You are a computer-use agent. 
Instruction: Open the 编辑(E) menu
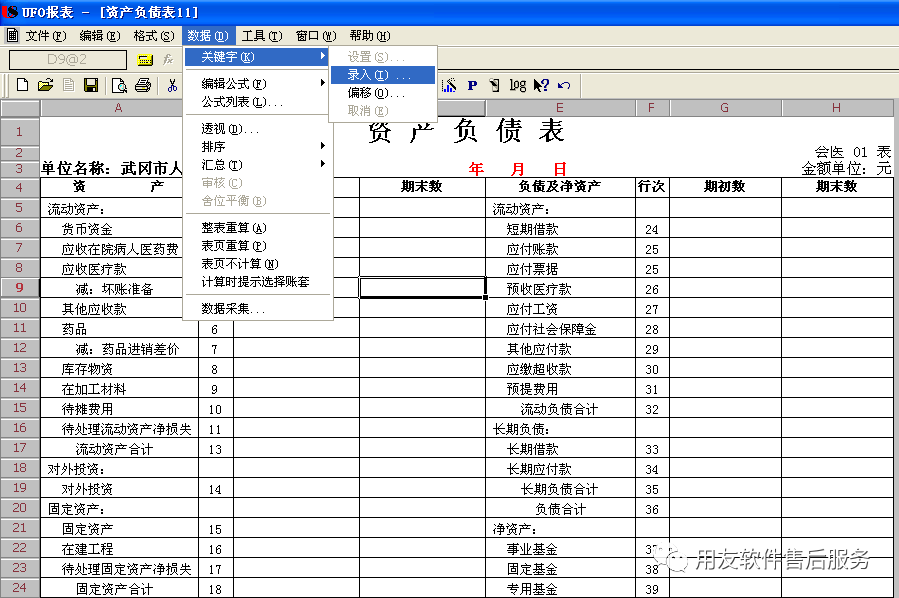tap(100, 36)
